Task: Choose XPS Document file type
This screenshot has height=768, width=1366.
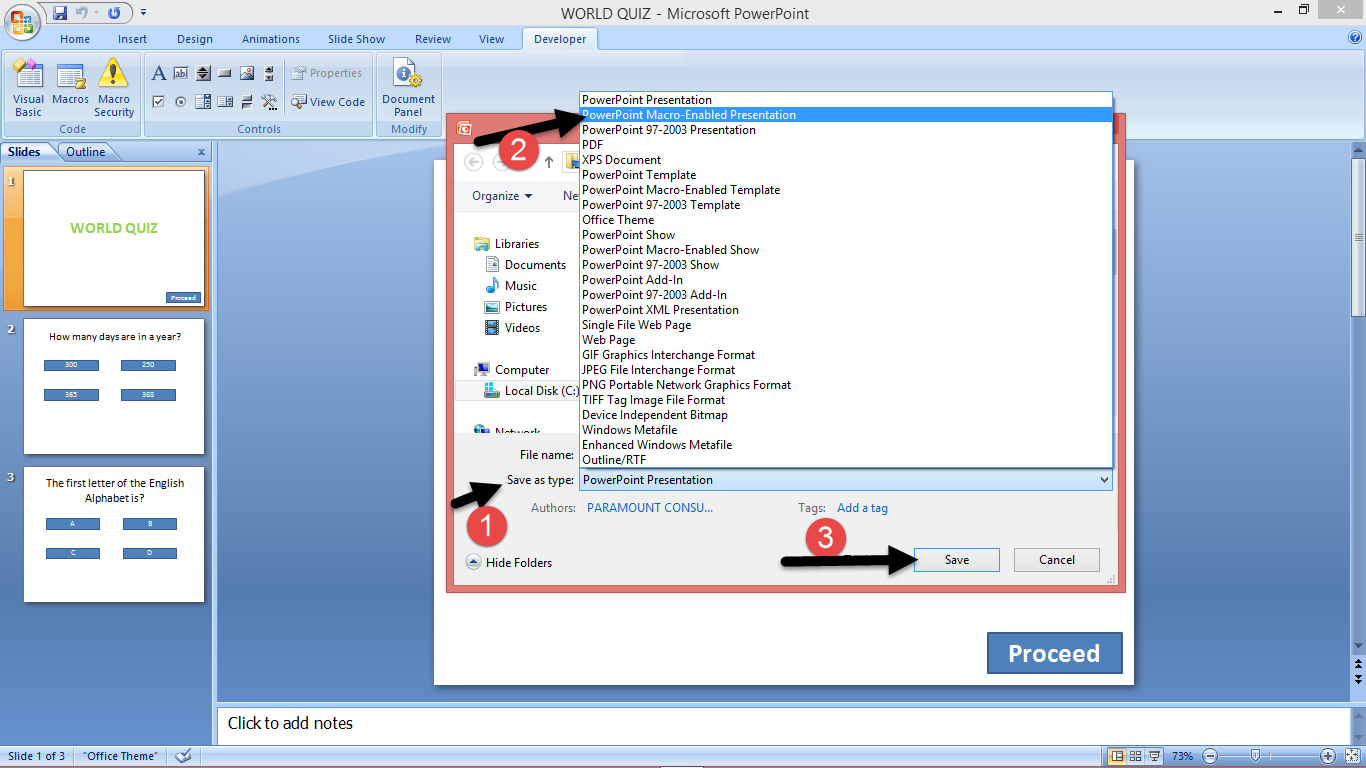Action: (x=846, y=160)
